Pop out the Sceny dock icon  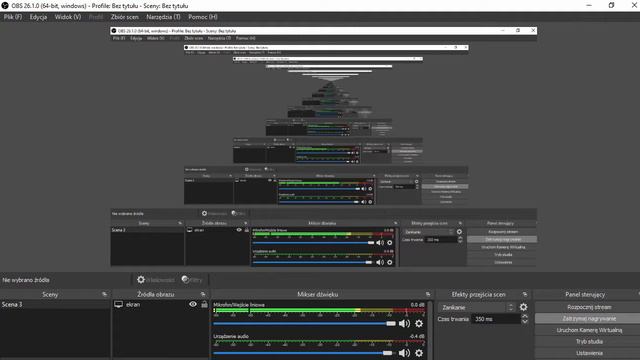pos(104,294)
